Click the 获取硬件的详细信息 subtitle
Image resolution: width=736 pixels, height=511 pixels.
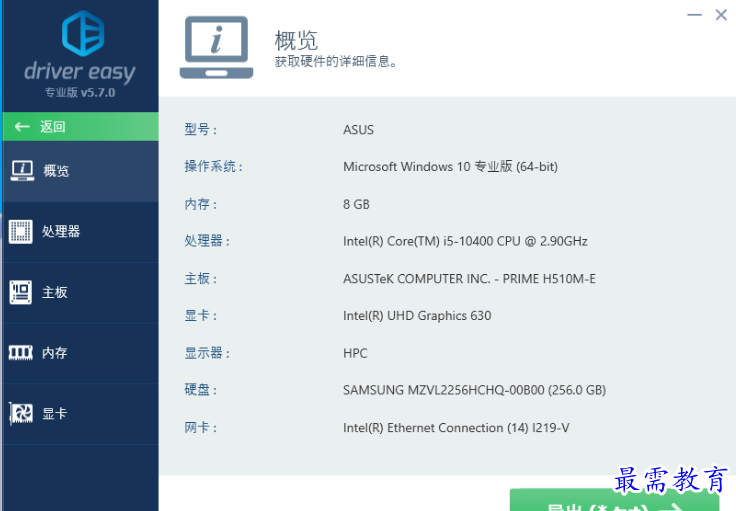(336, 61)
